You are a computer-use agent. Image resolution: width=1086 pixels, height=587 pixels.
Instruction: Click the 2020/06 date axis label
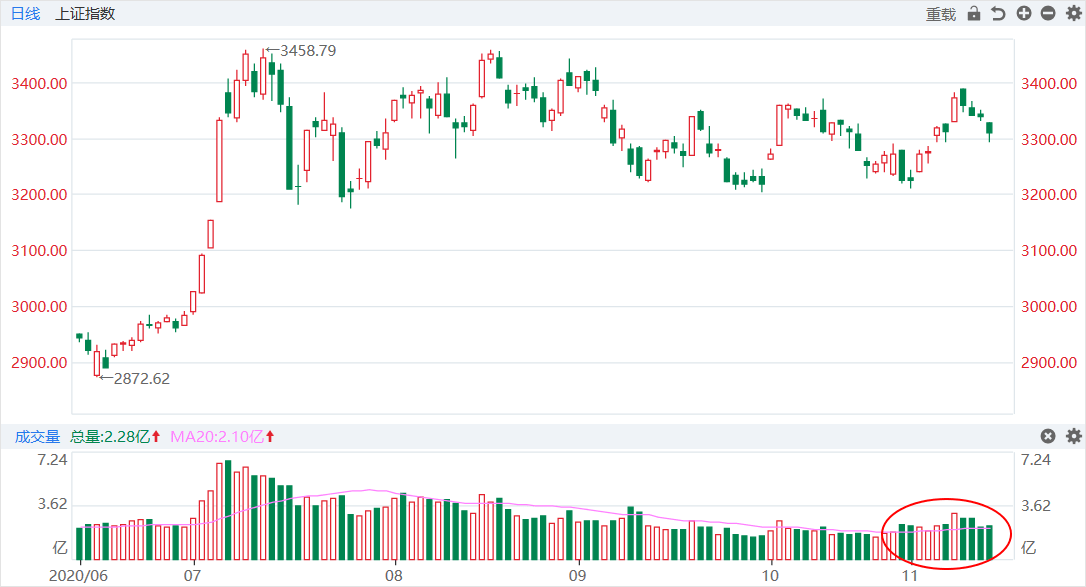pyautogui.click(x=79, y=576)
